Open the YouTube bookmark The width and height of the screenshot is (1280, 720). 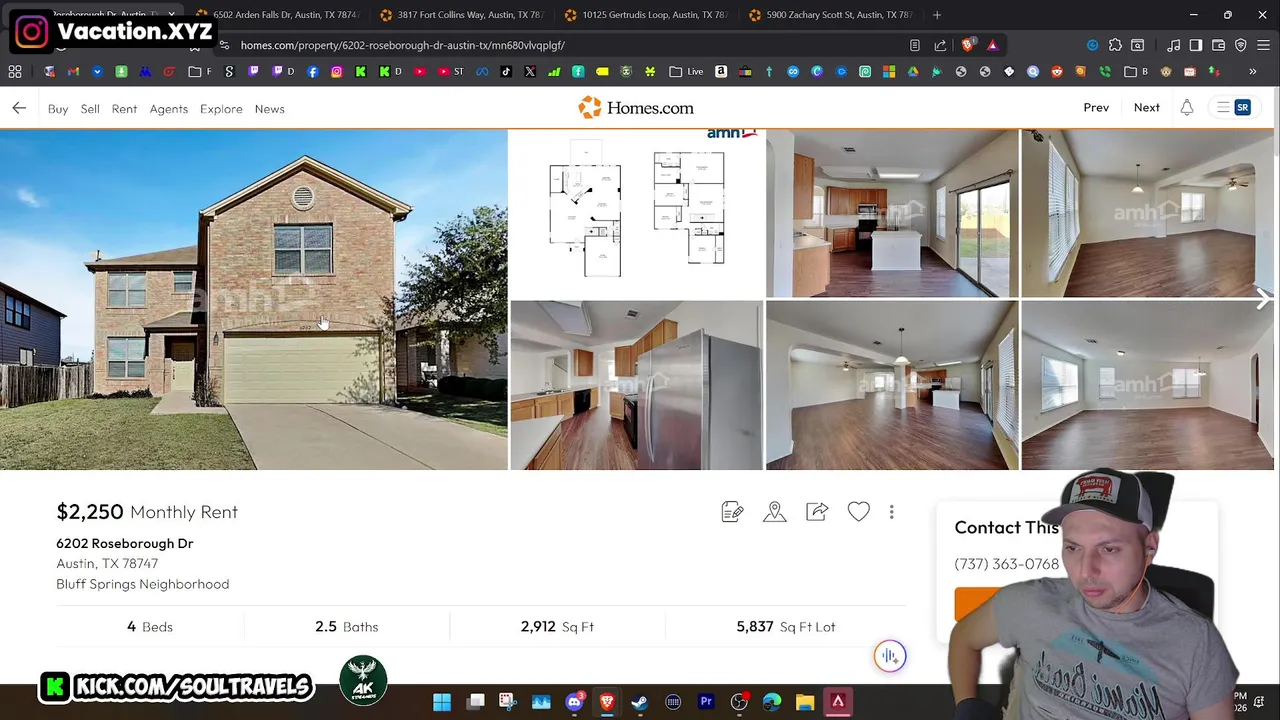[x=419, y=72]
